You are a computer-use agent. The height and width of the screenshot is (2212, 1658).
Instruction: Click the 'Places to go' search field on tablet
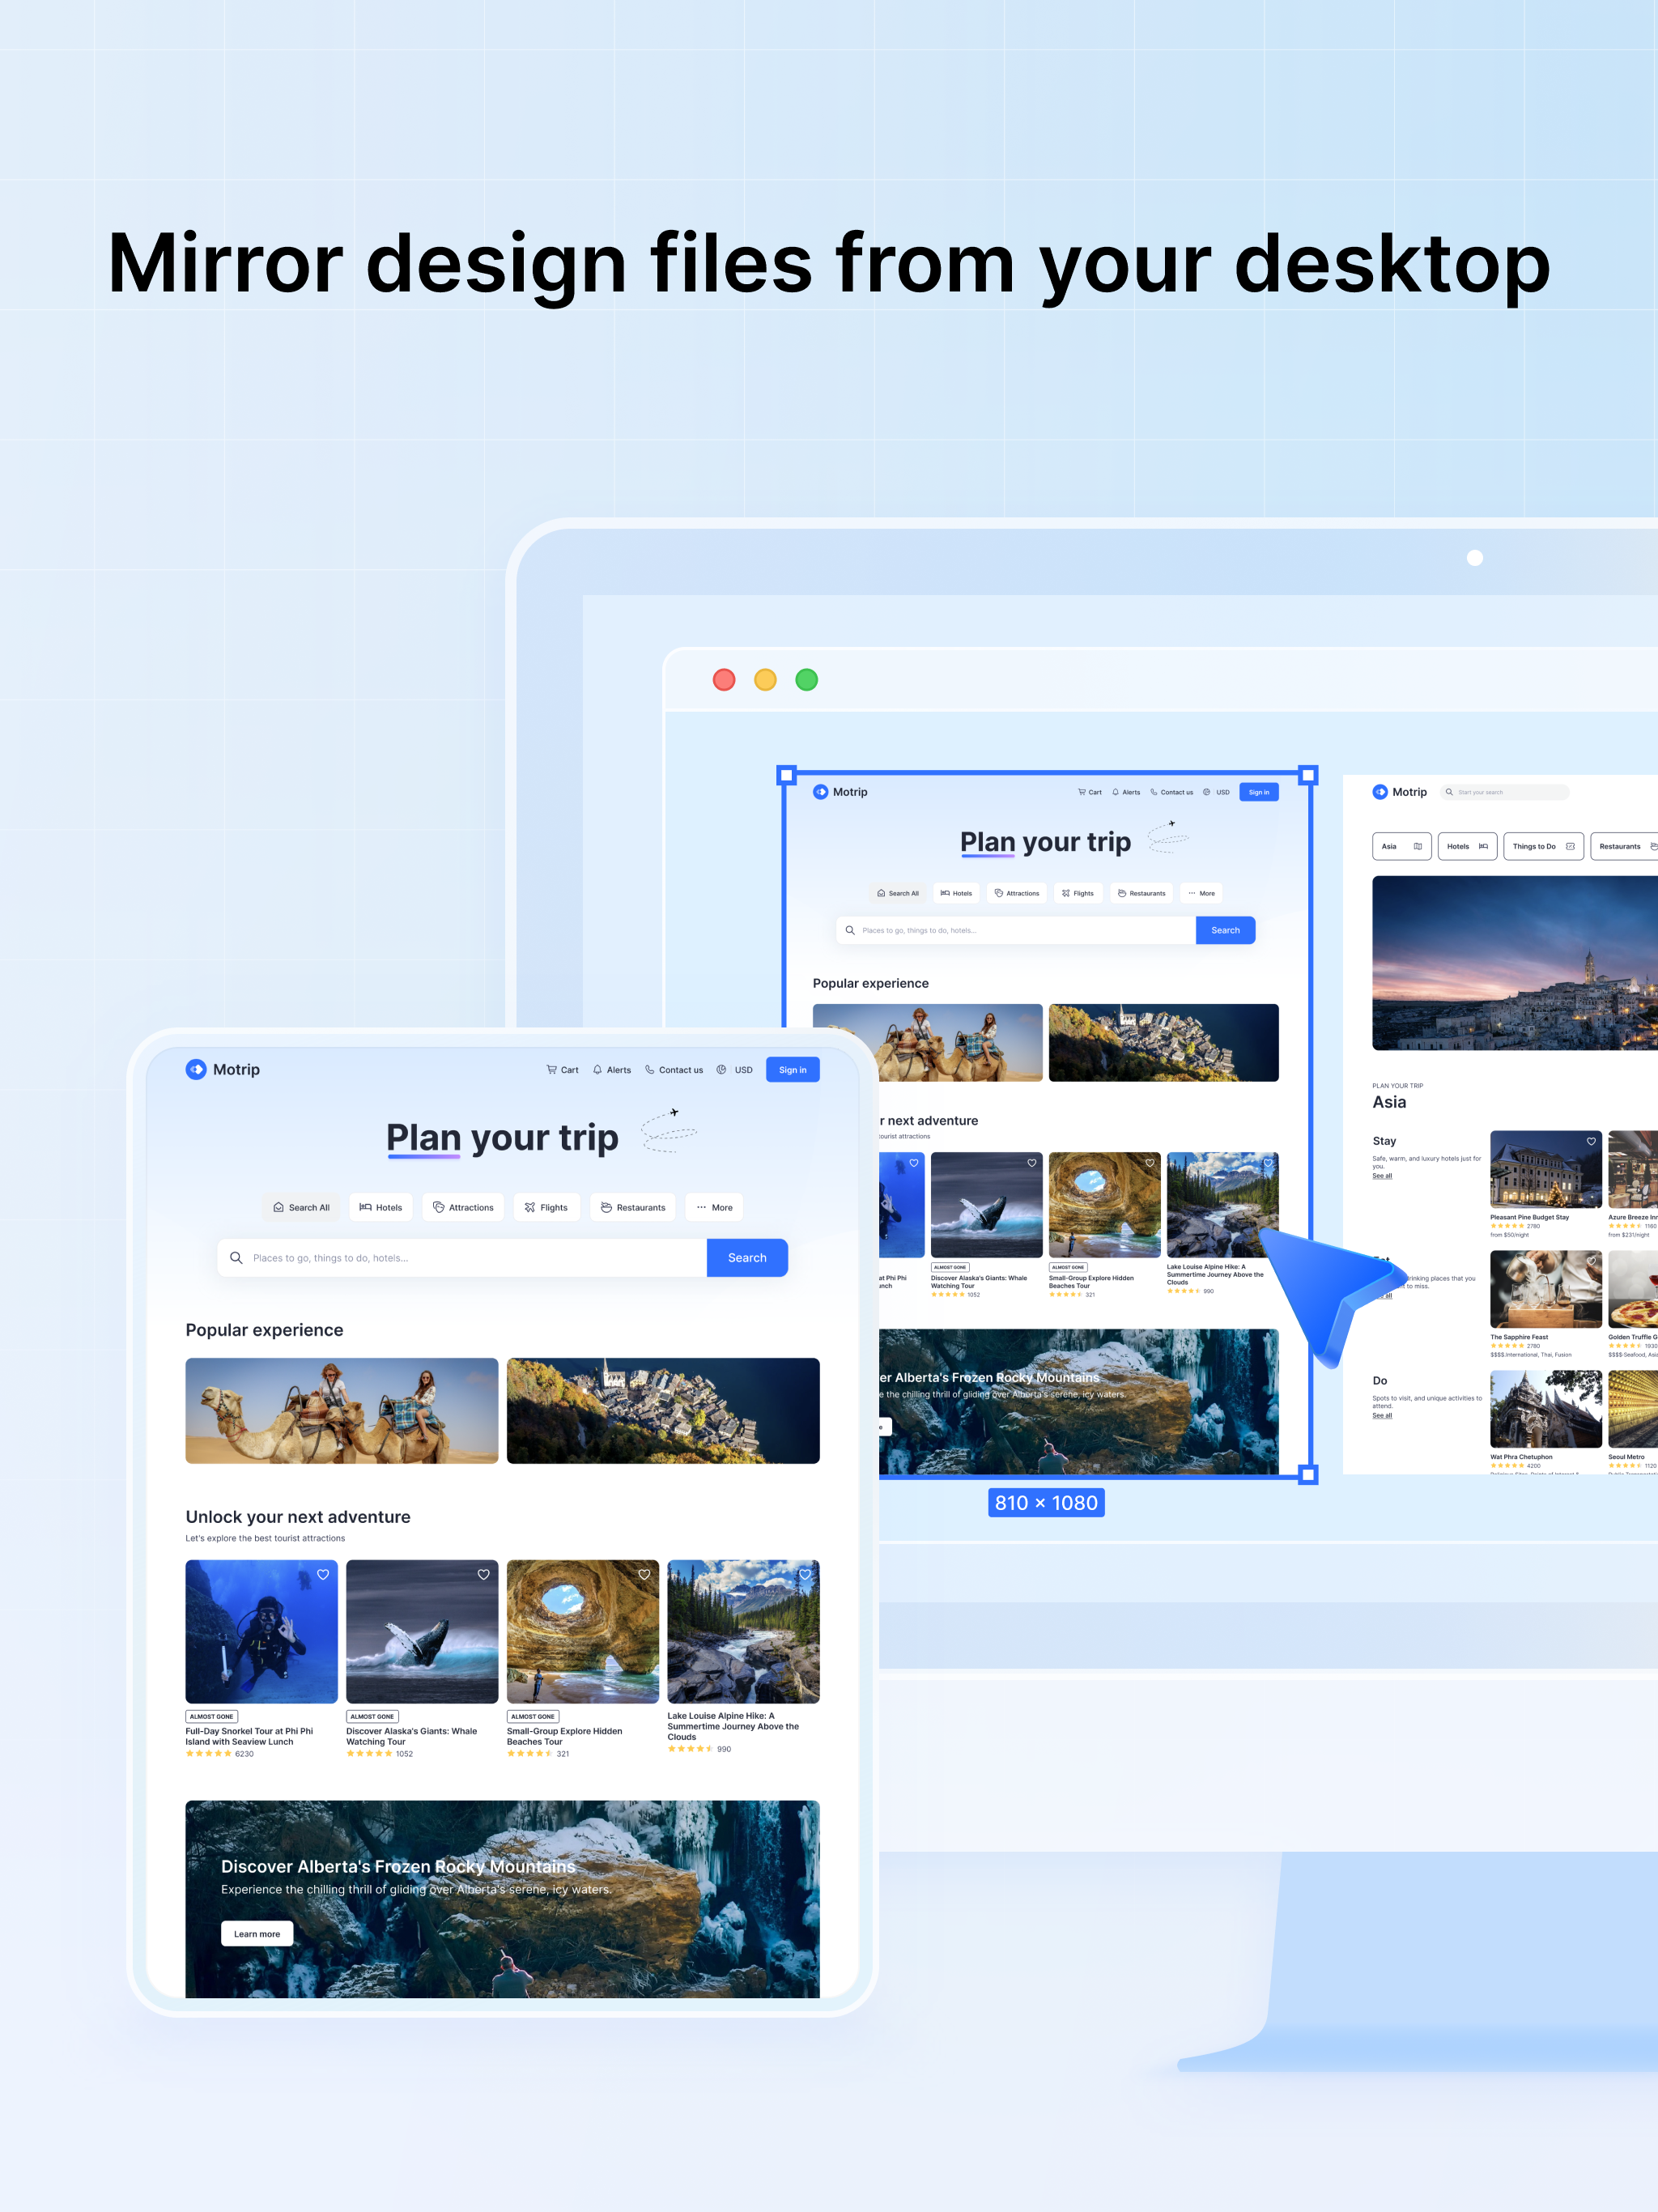(x=462, y=1258)
